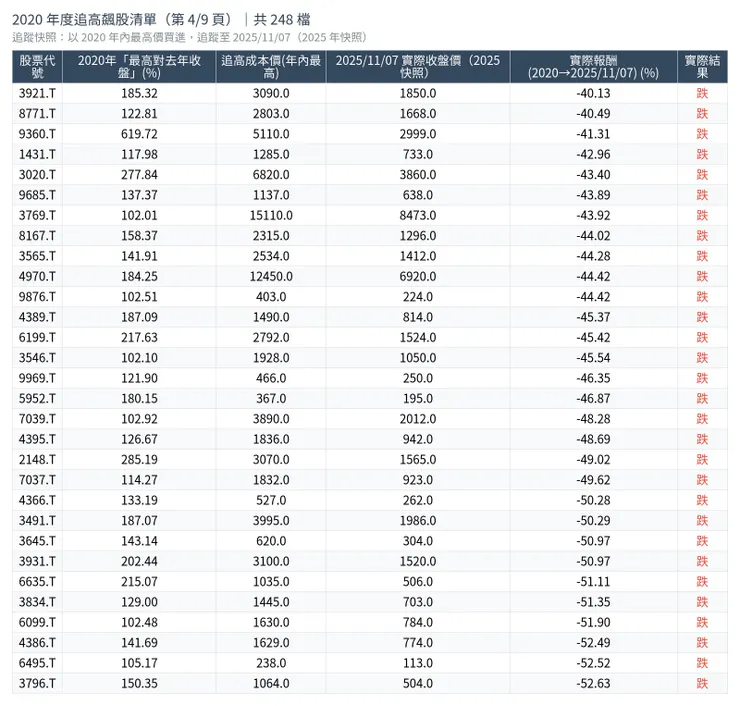Click the value 619.72 in the 9360.T row

click(139, 134)
